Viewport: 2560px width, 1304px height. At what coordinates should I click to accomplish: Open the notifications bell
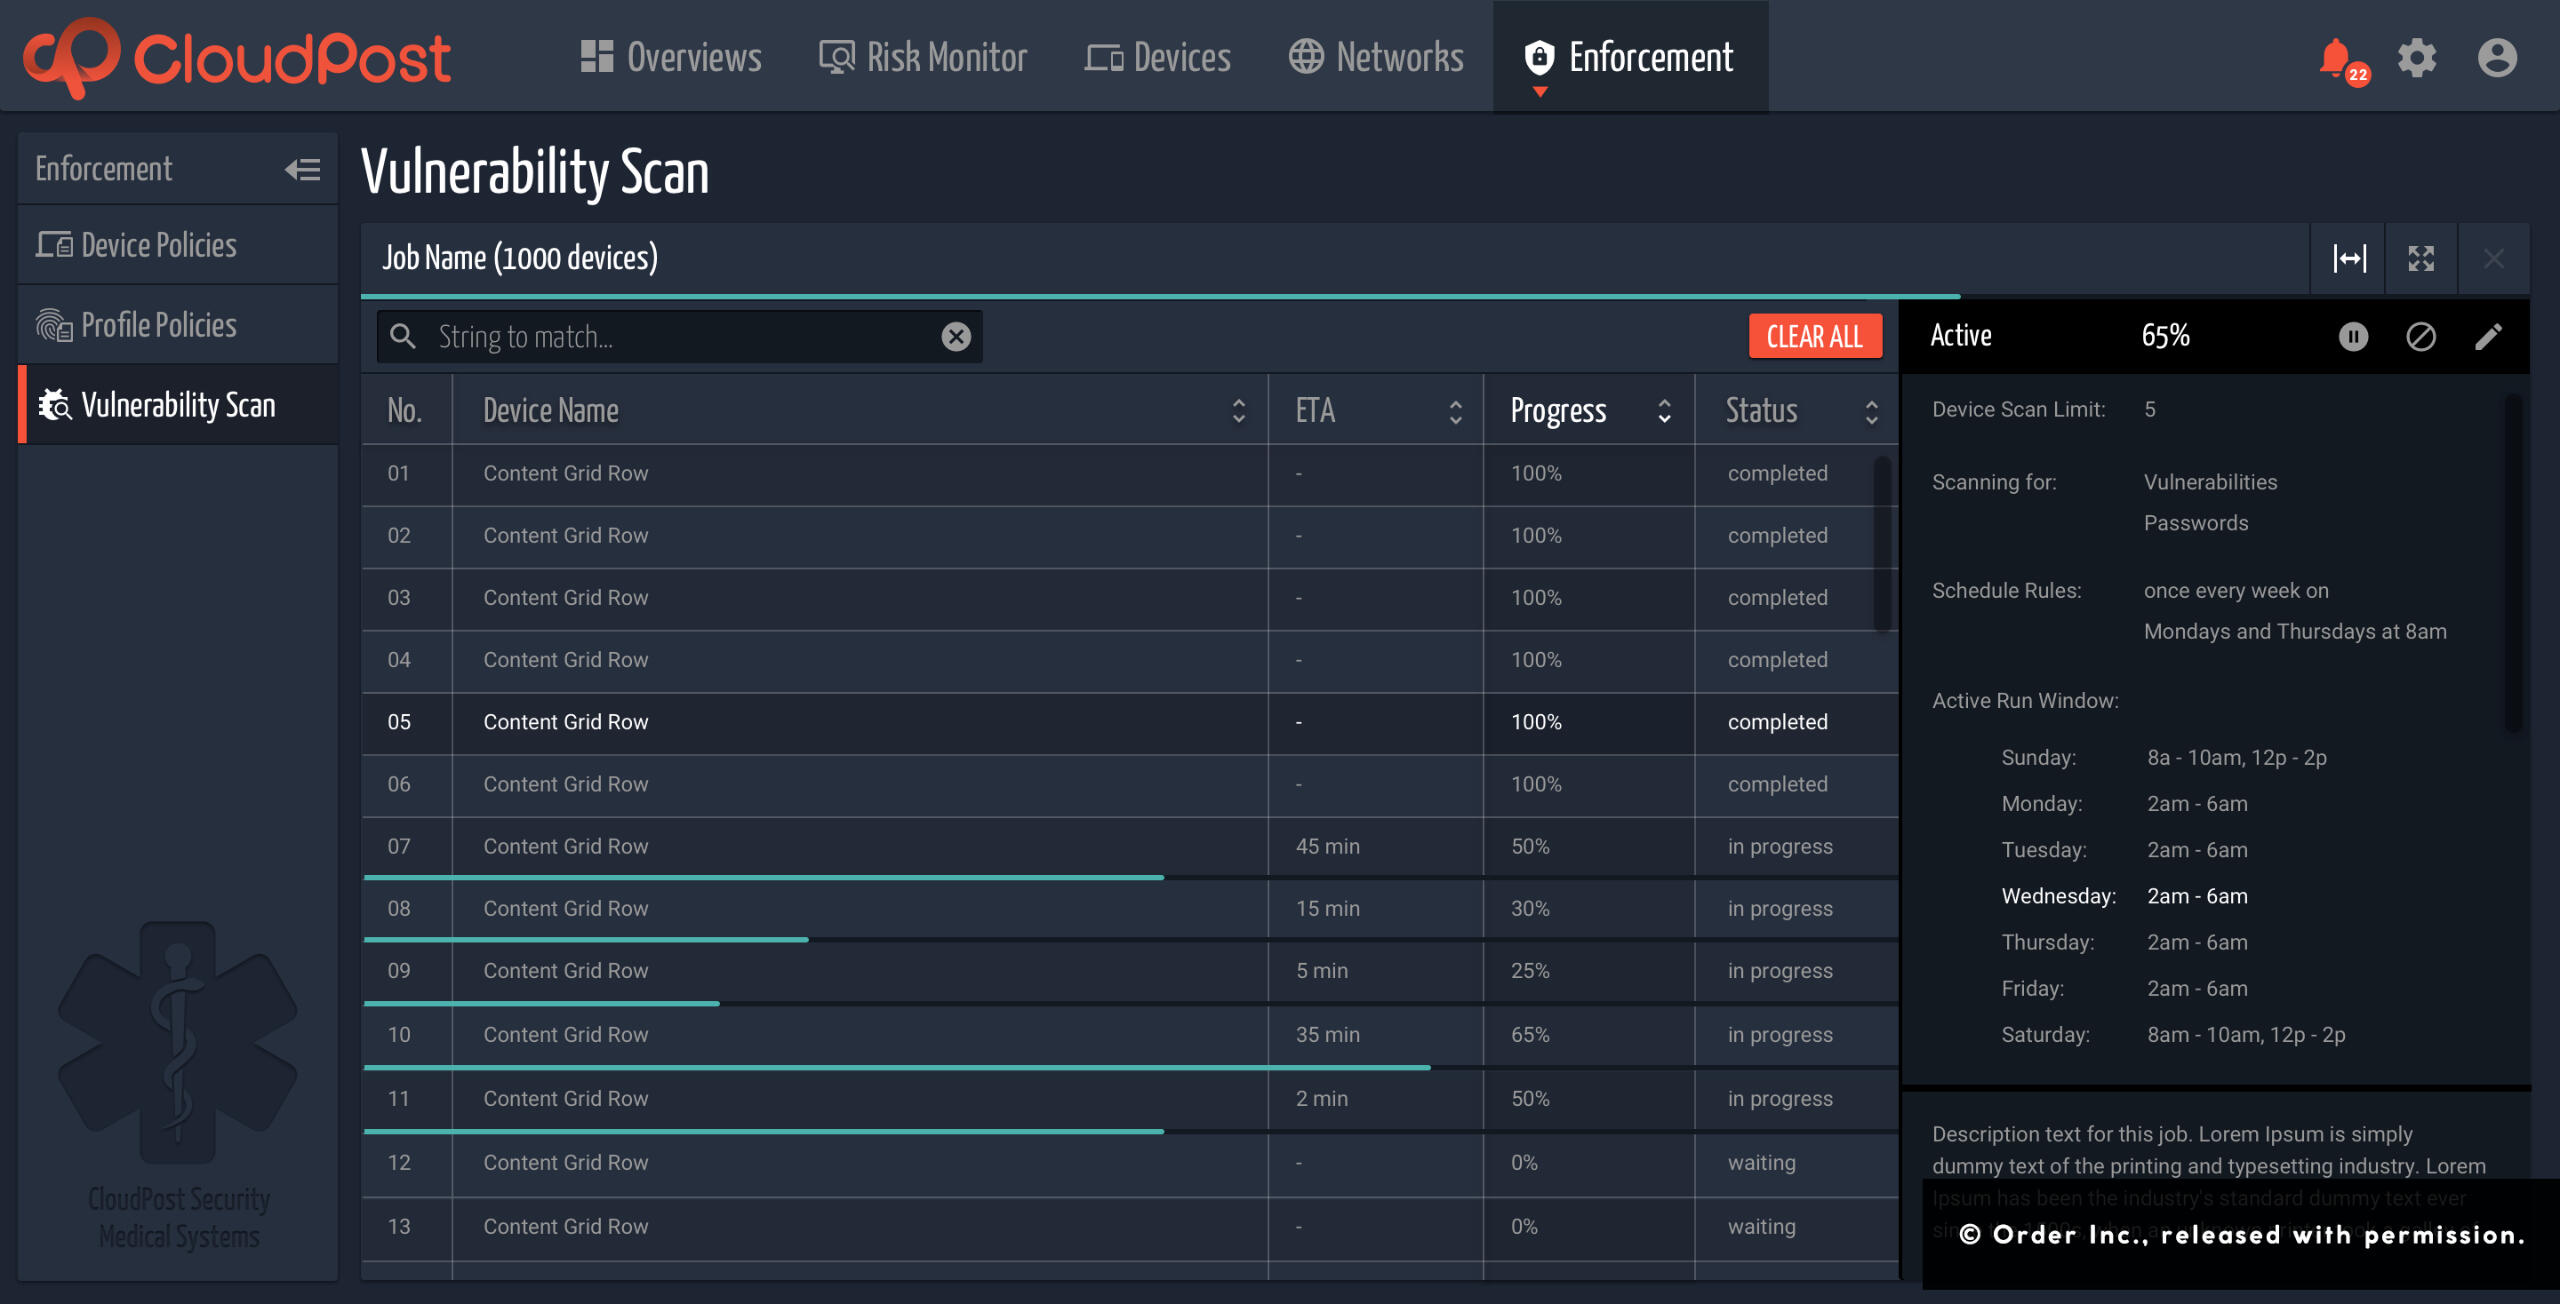[2338, 57]
